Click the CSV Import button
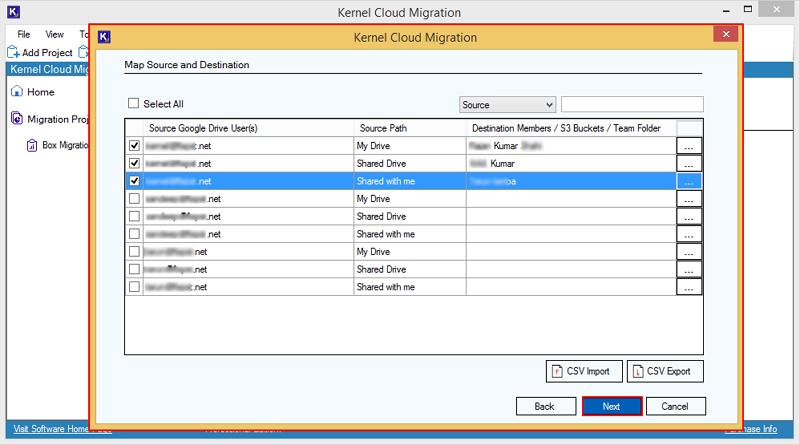800x445 pixels. (584, 371)
